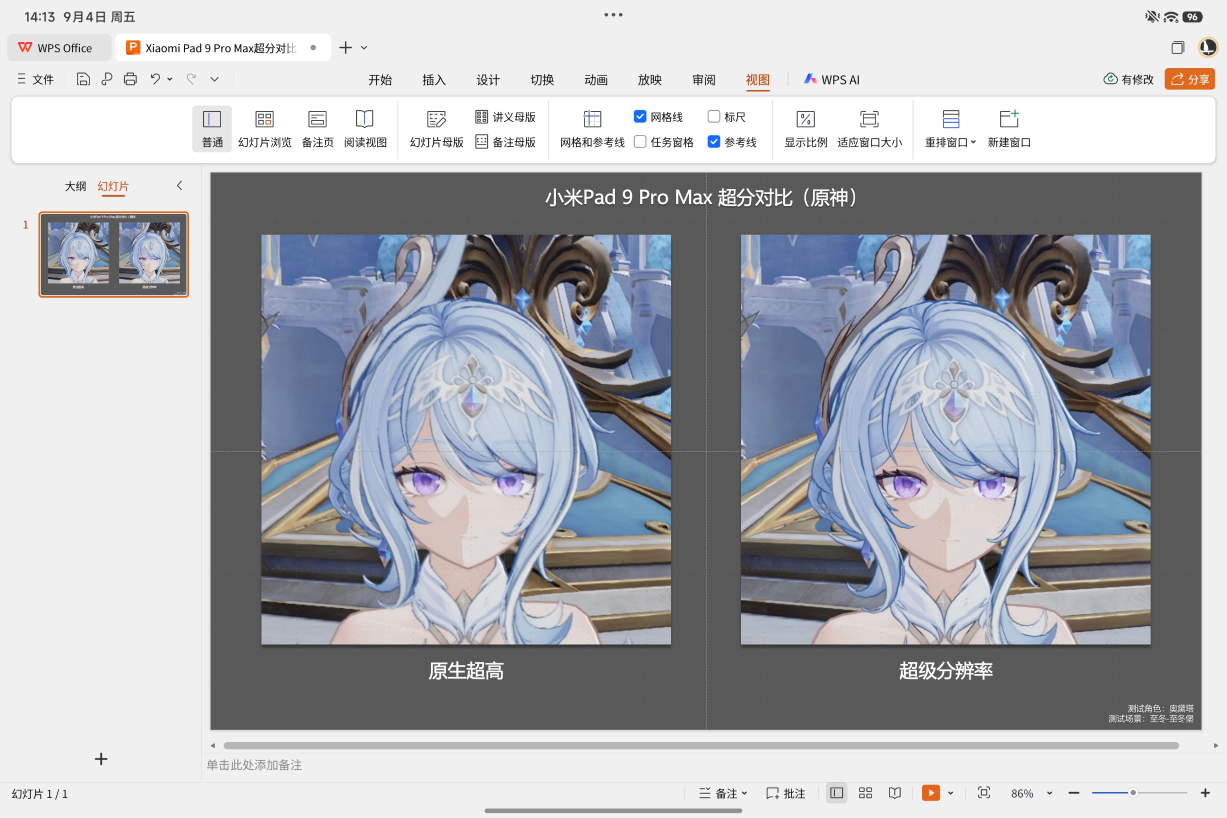Open user profile avatar
Screen dimensions: 1227x818
point(1208,47)
